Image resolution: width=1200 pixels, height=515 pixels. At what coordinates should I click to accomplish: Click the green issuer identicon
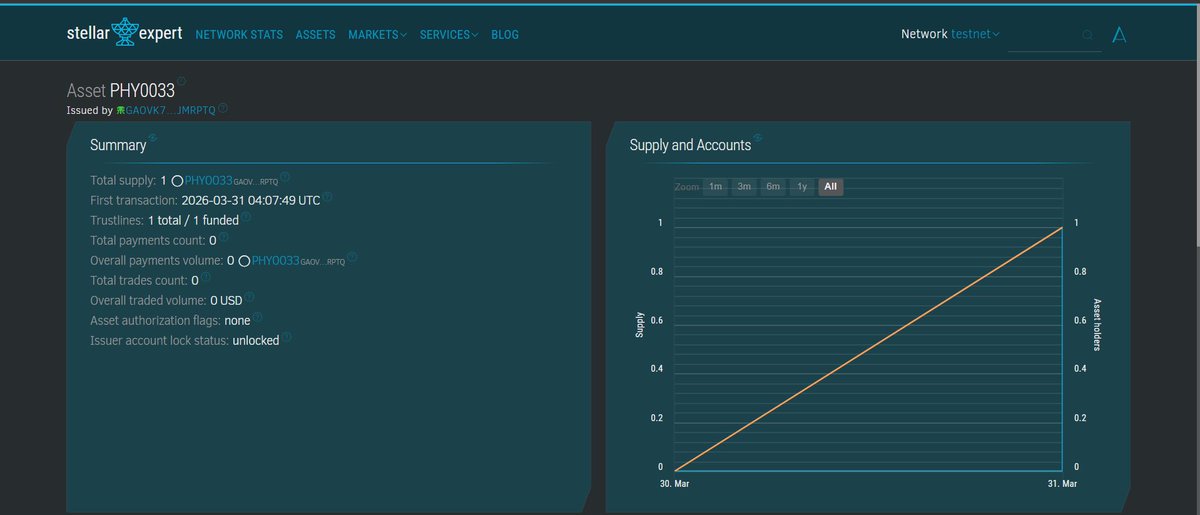coord(120,110)
